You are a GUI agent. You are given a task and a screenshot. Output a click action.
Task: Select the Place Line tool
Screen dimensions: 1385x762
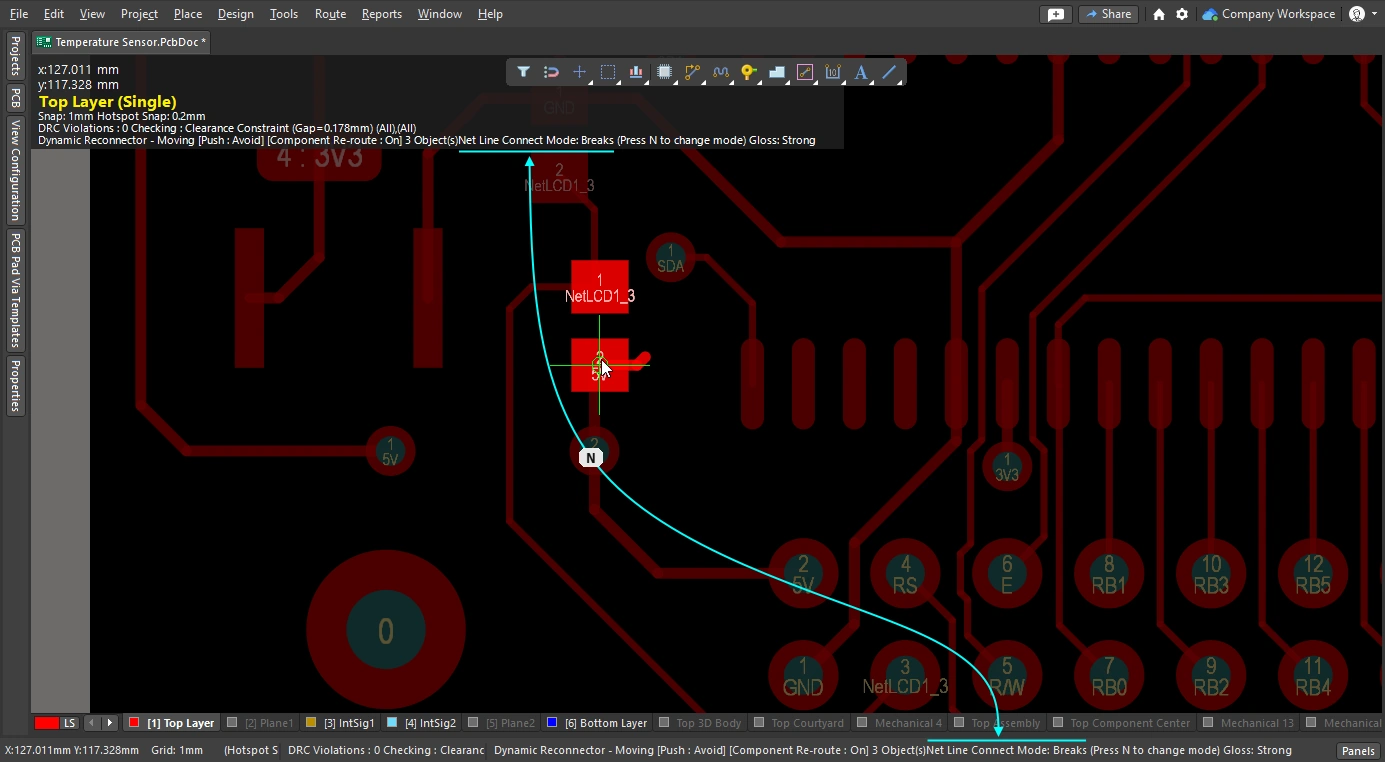889,72
